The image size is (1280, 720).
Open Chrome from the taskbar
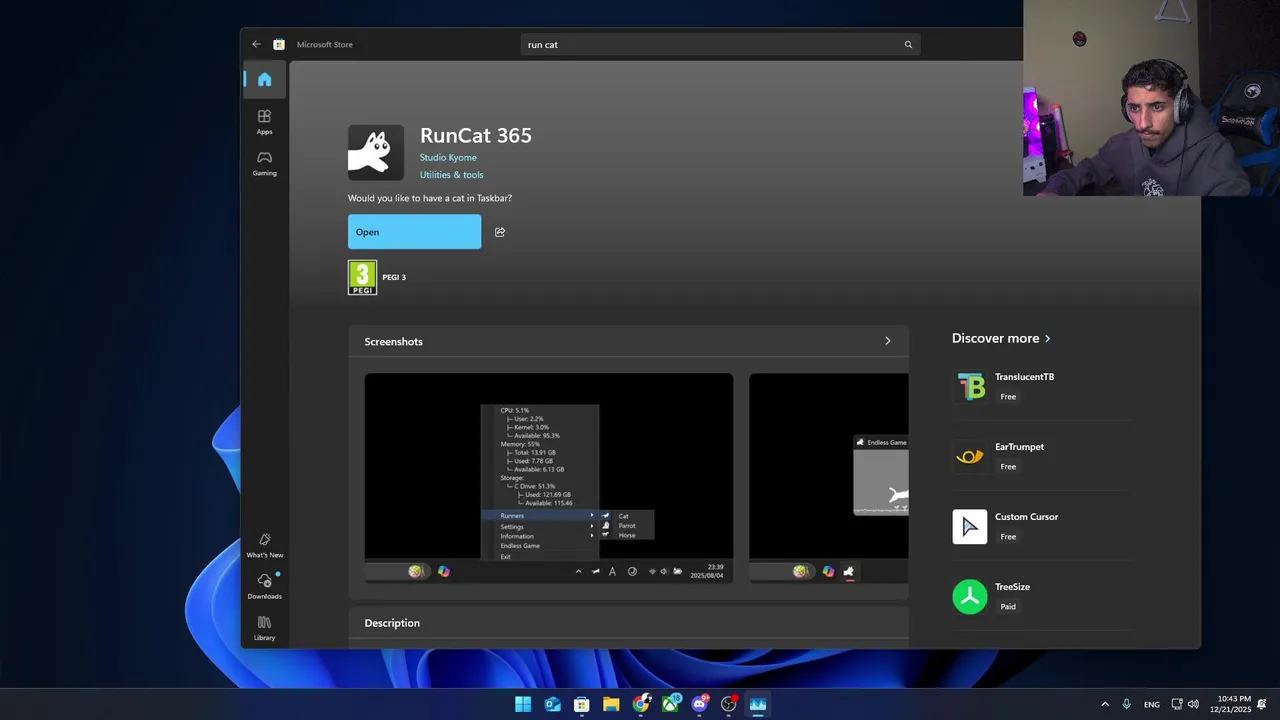coord(641,704)
